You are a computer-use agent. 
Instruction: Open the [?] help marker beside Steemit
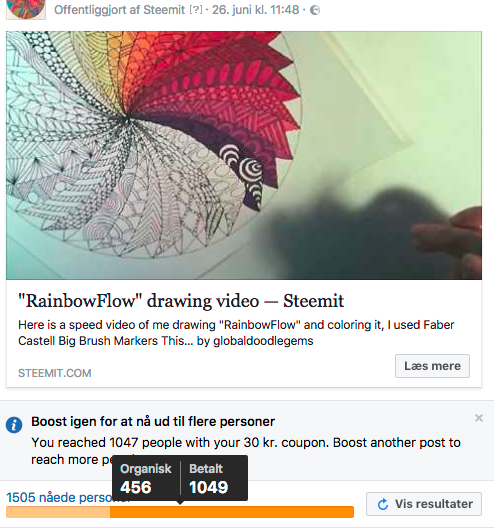click(196, 10)
